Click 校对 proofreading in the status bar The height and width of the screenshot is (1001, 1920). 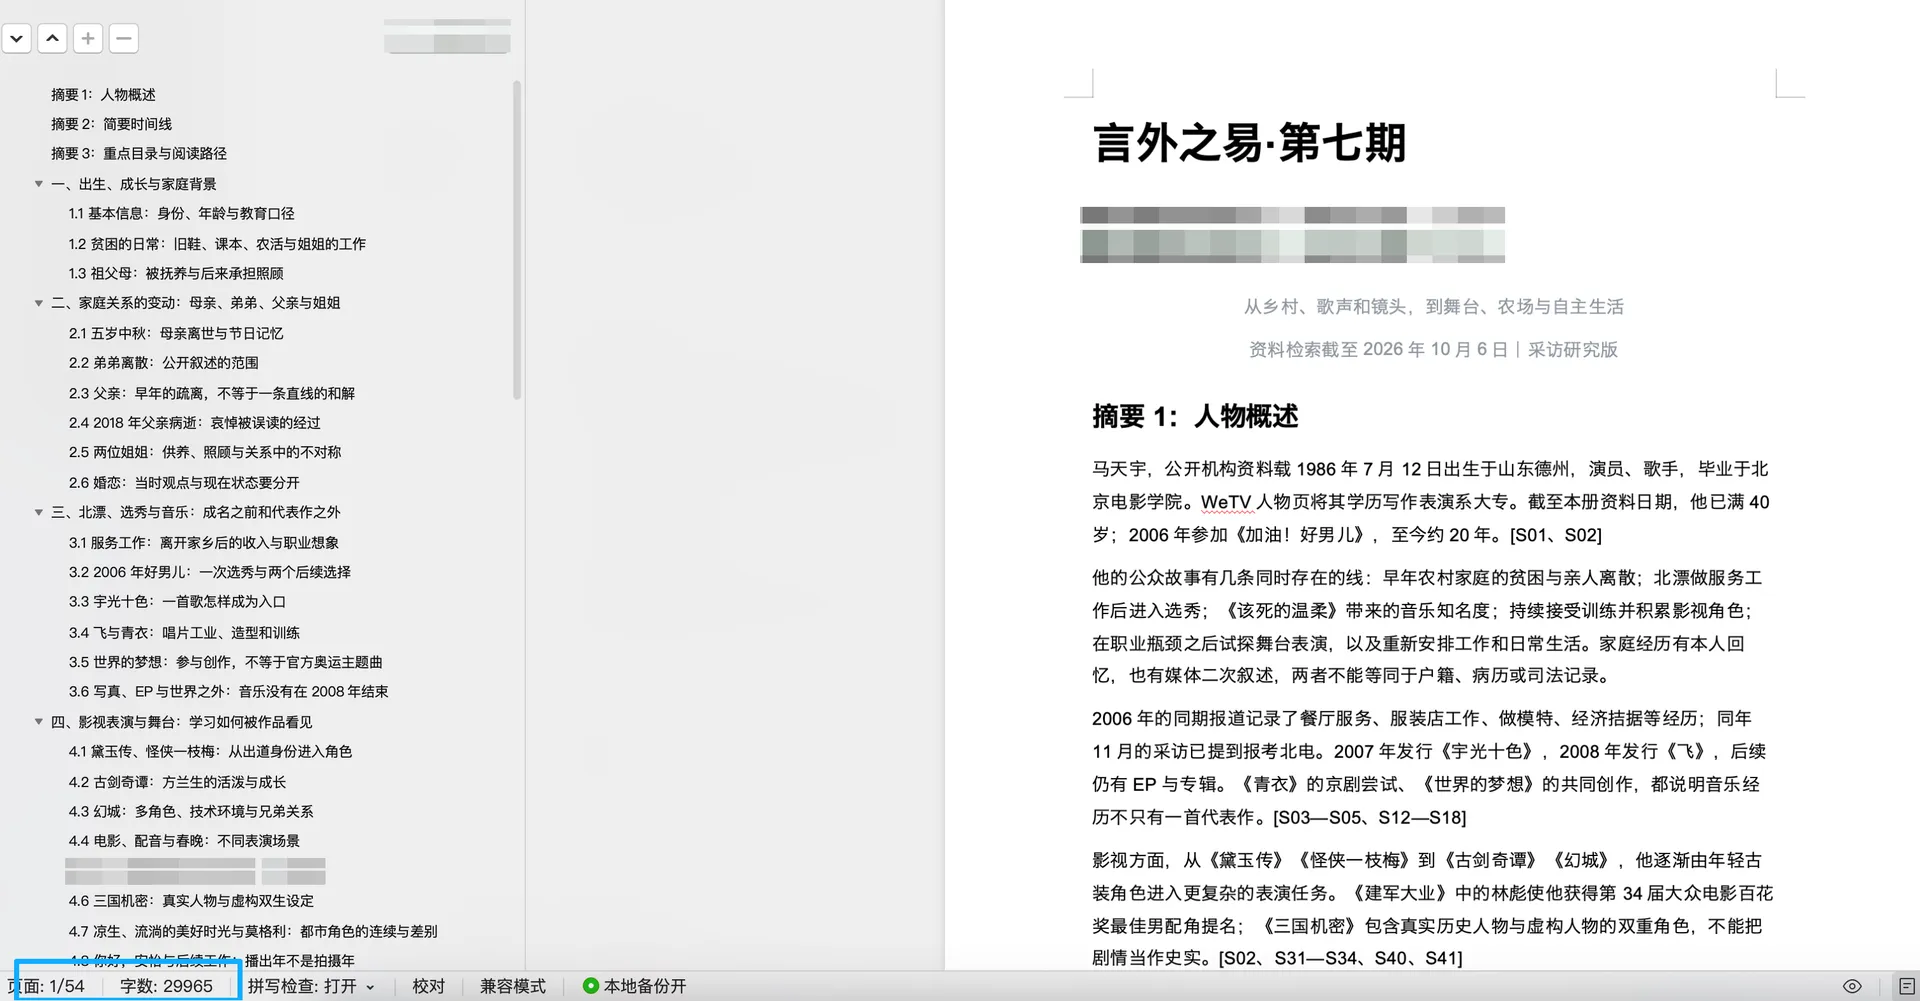[428, 986]
